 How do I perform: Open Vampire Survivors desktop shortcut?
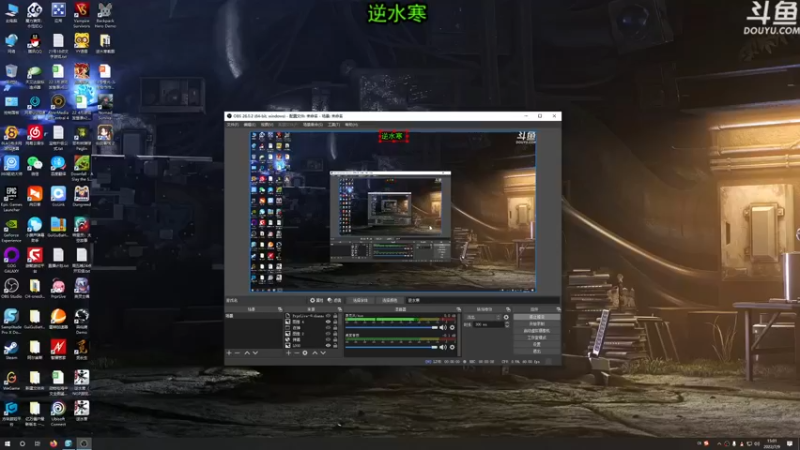[82, 14]
